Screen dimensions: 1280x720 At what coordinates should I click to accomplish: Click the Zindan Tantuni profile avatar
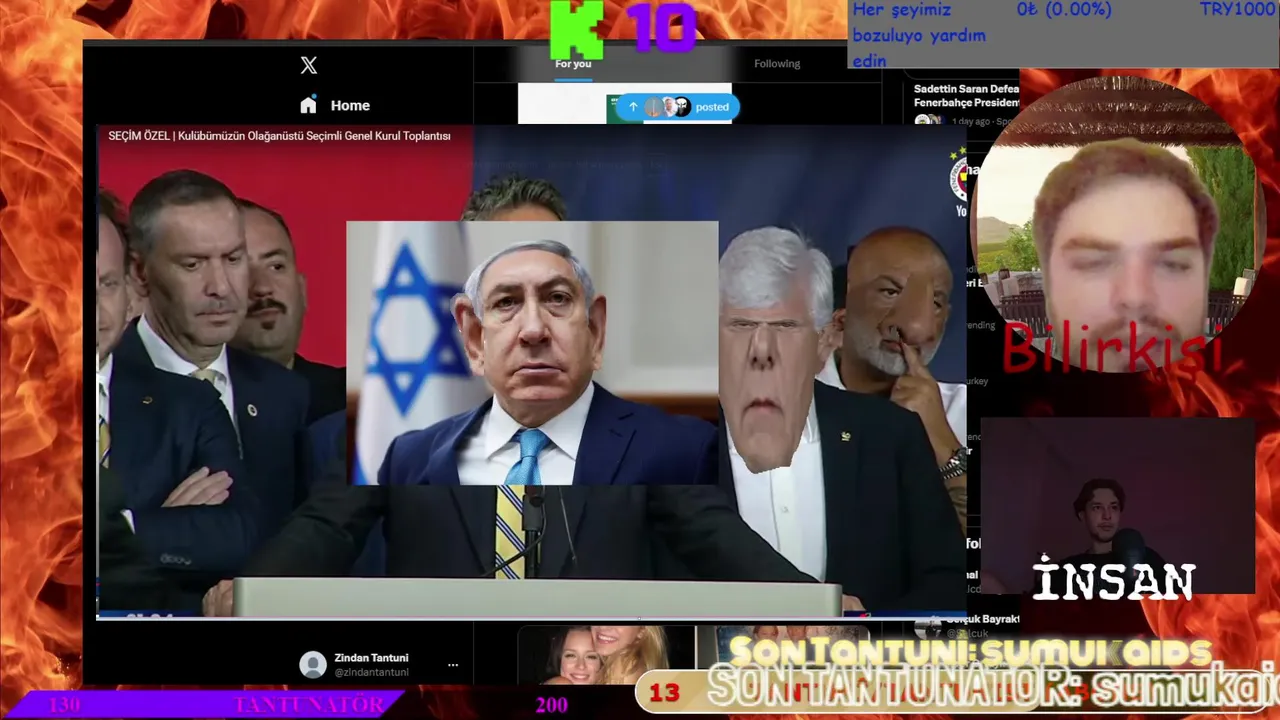(313, 665)
